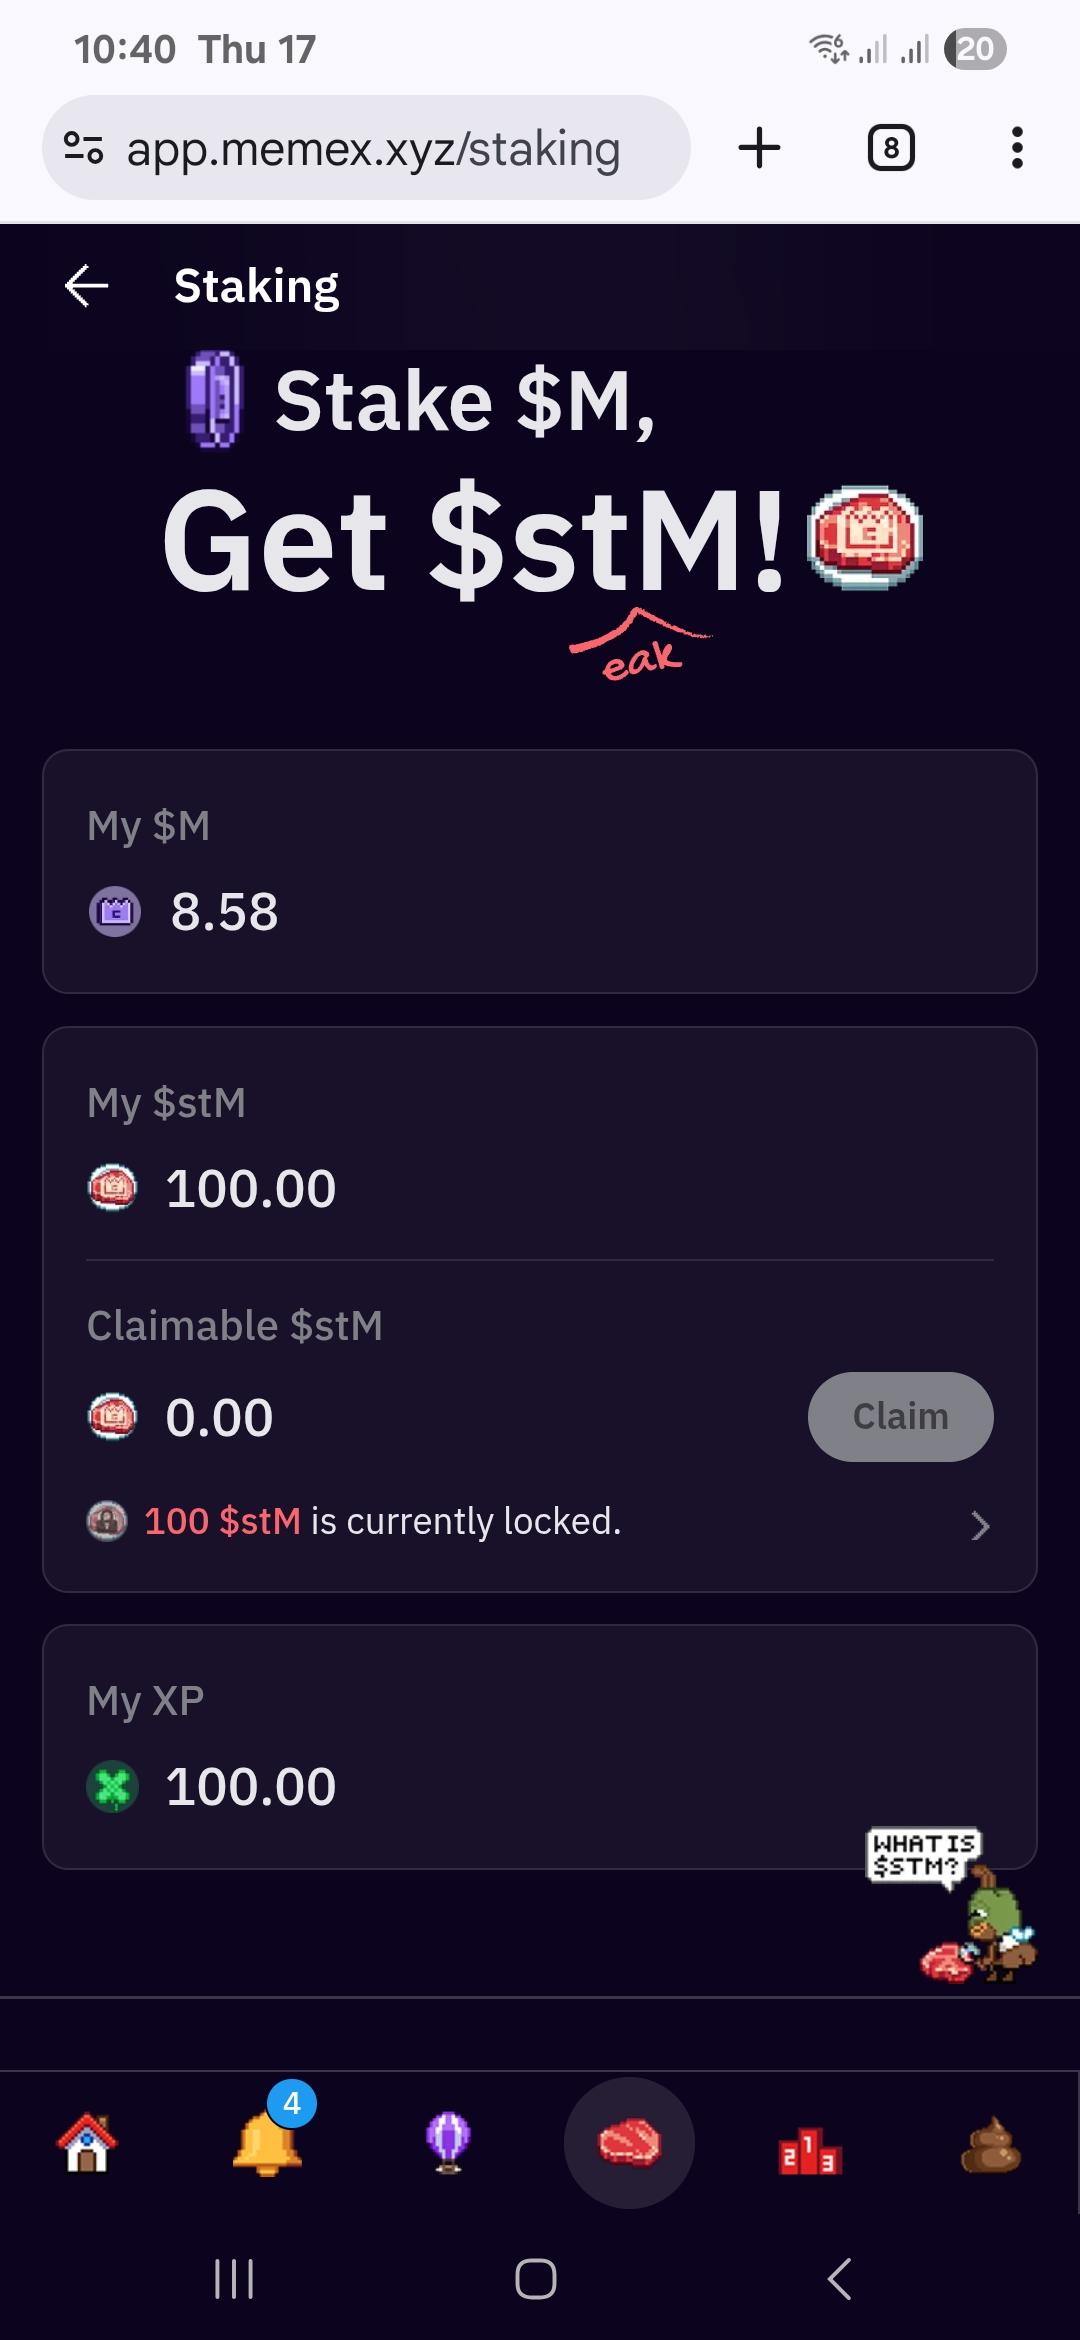Tap the purple hot air balloon icon
Image resolution: width=1080 pixels, height=2340 pixels.
[448, 2142]
